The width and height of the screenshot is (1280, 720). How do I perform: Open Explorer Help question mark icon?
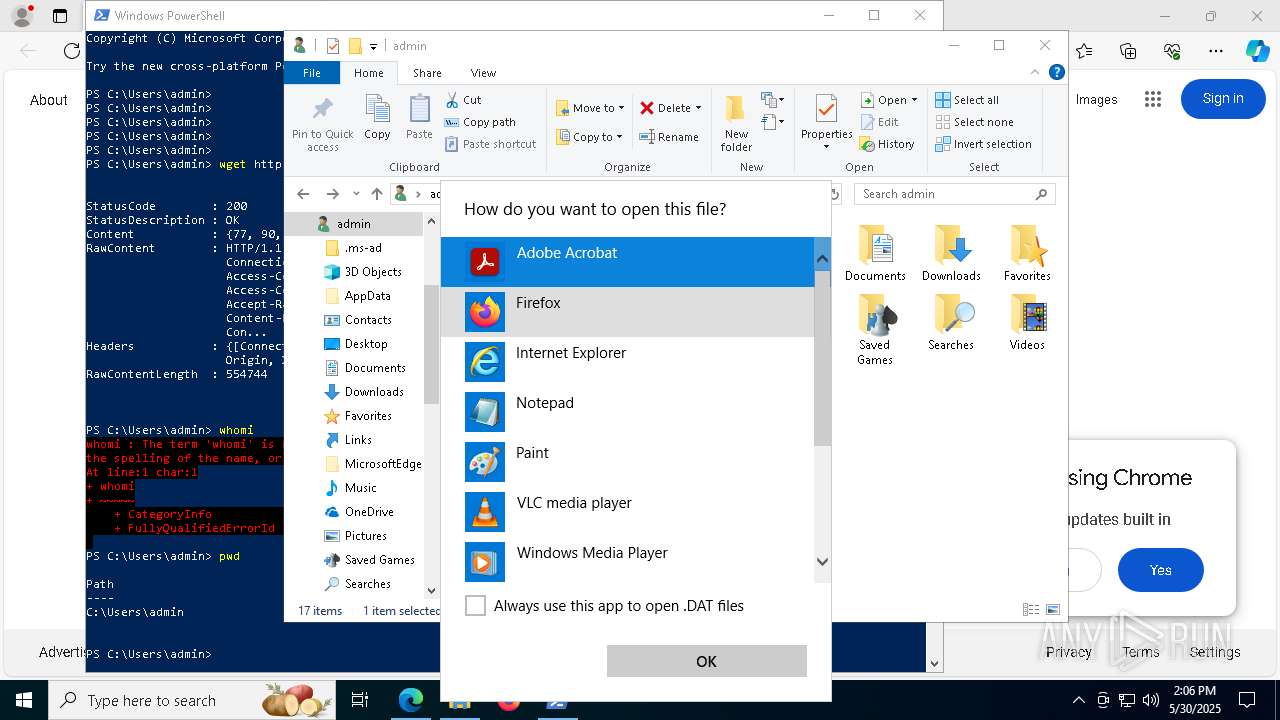[1056, 73]
